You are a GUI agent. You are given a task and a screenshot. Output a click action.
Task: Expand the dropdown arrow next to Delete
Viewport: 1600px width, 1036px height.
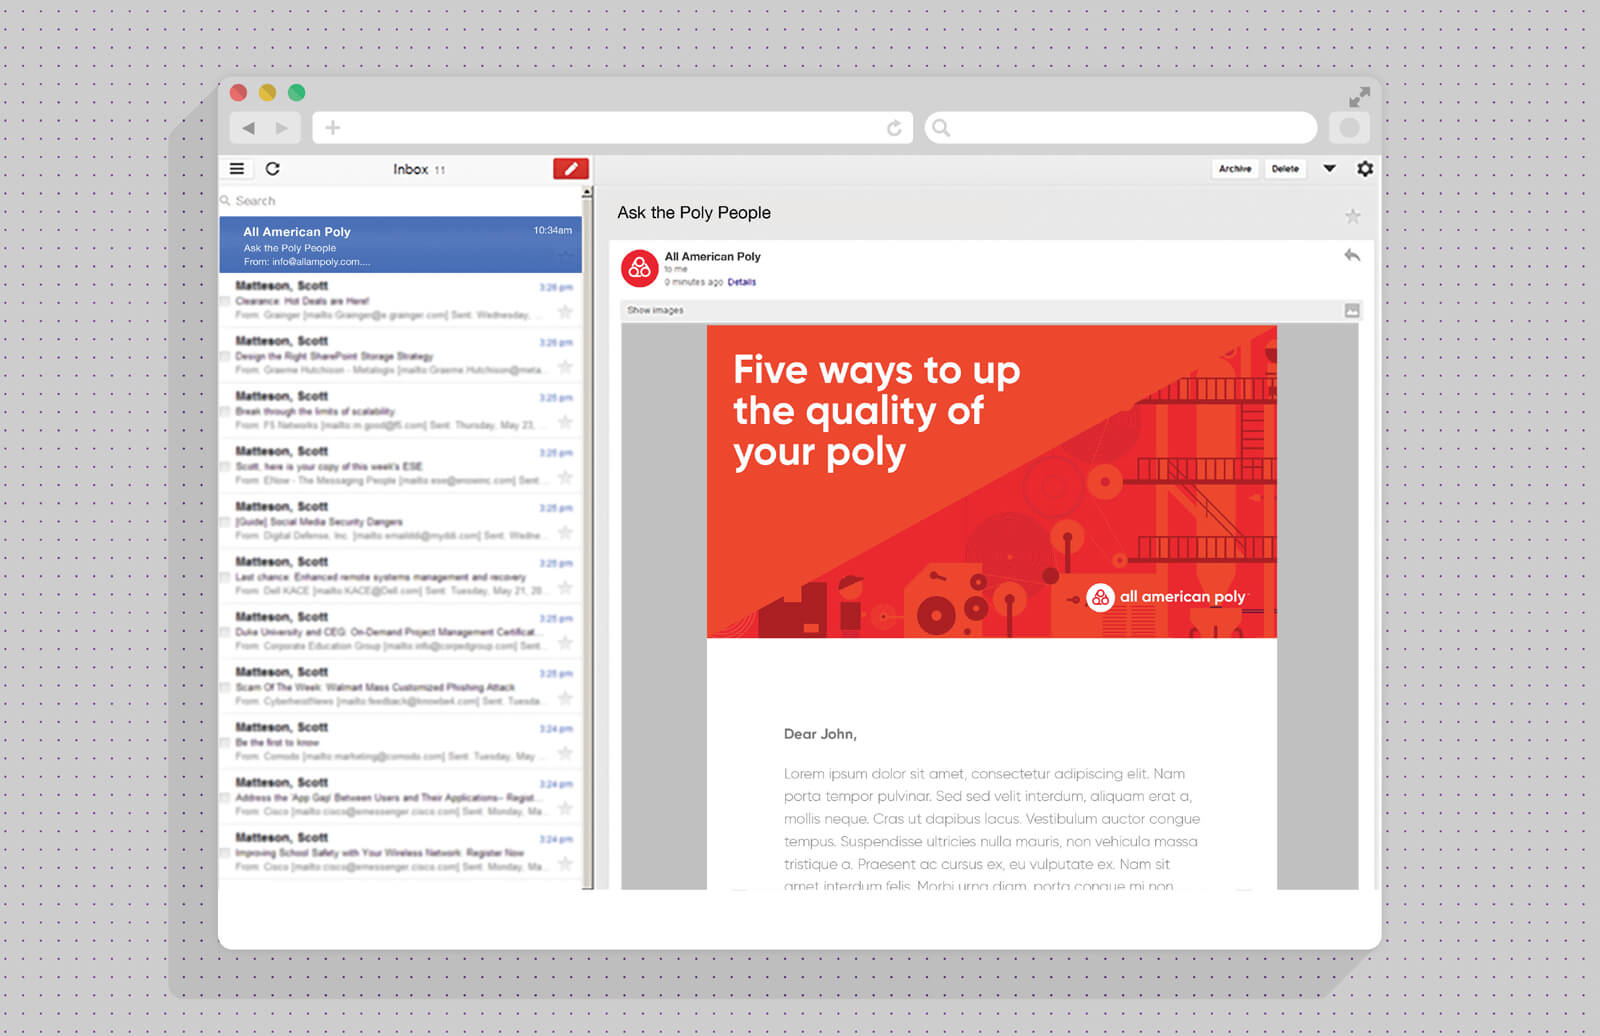pyautogui.click(x=1329, y=169)
